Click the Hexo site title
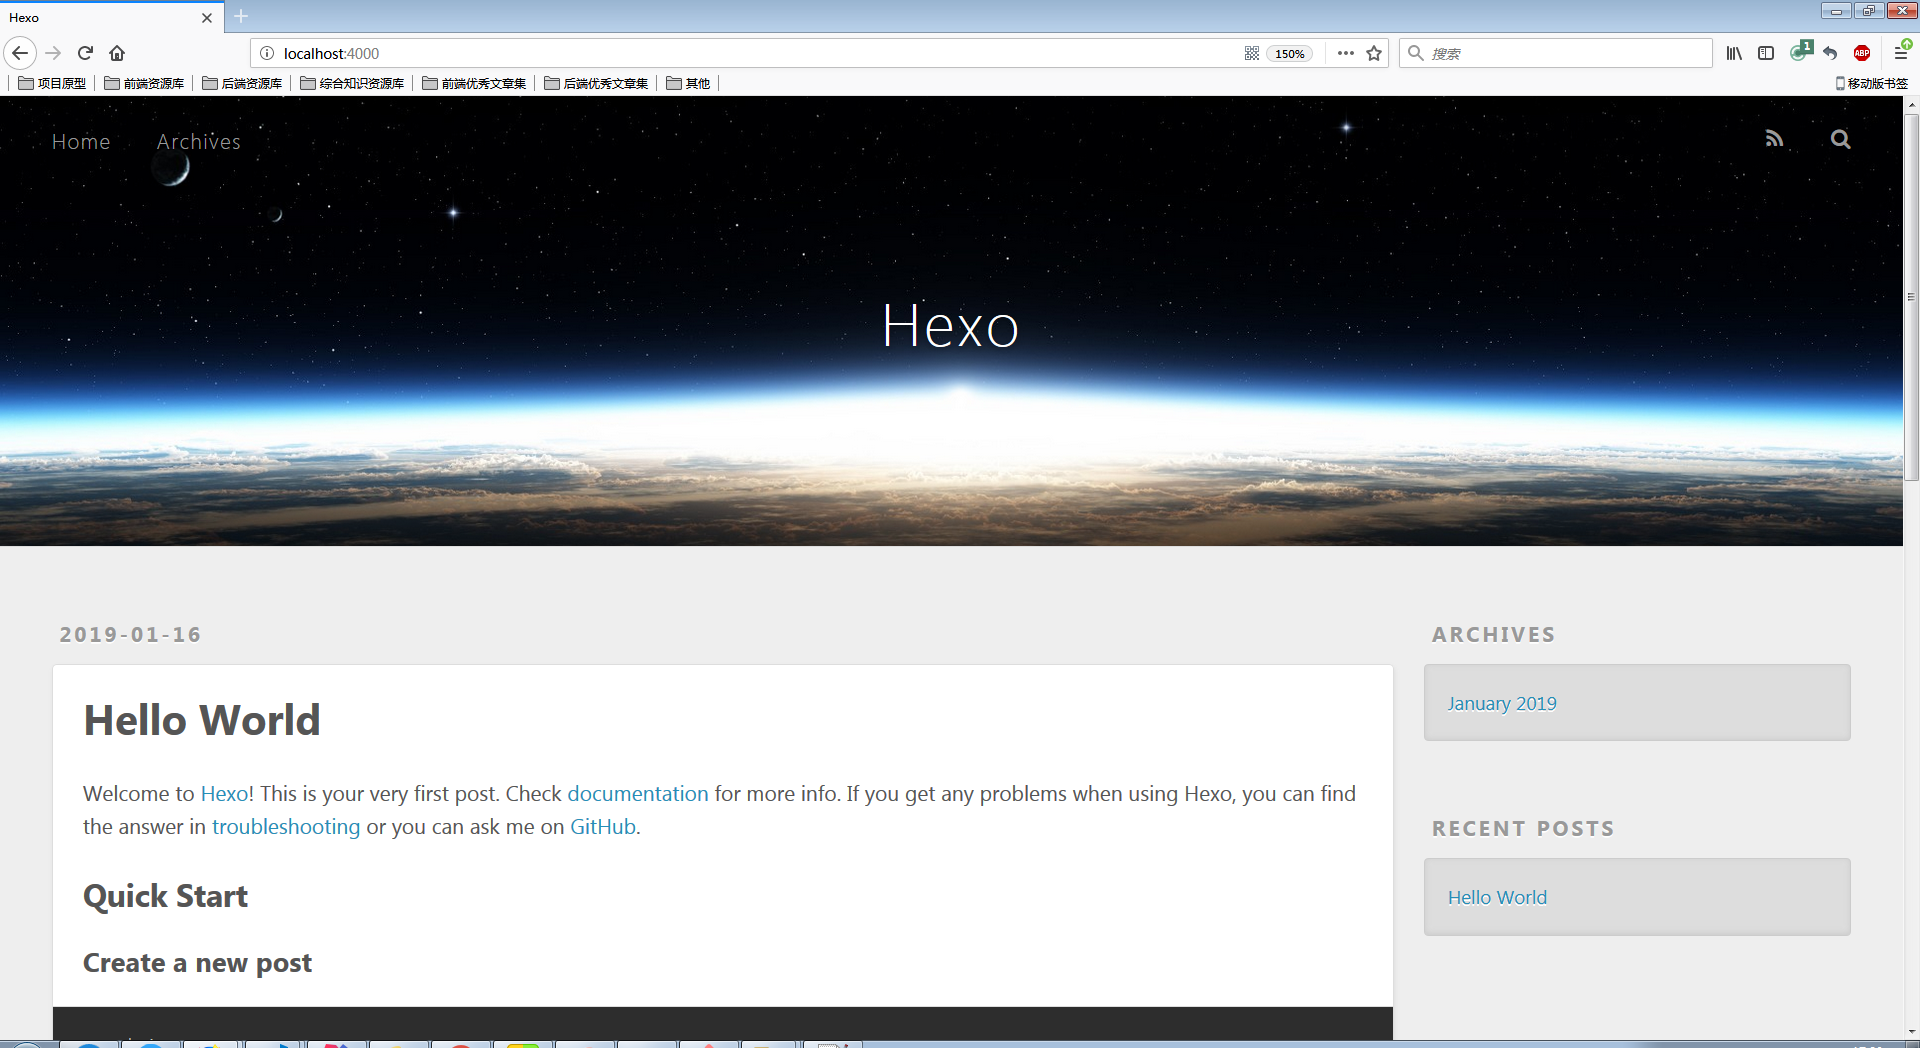 coord(950,326)
